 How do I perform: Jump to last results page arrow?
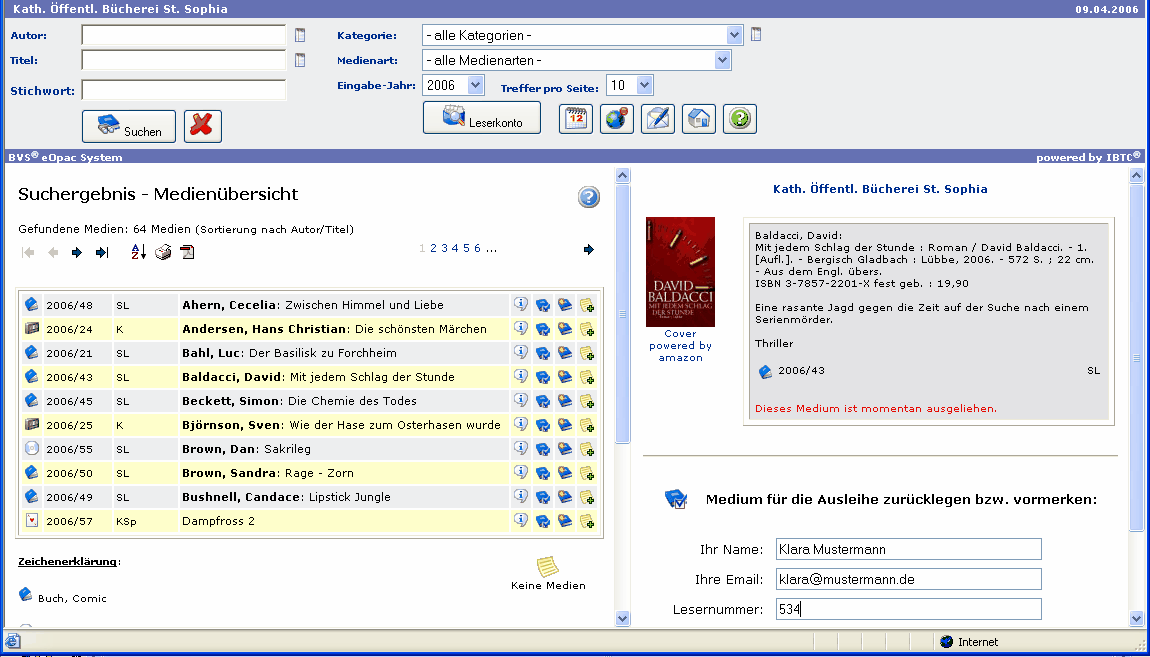point(101,252)
